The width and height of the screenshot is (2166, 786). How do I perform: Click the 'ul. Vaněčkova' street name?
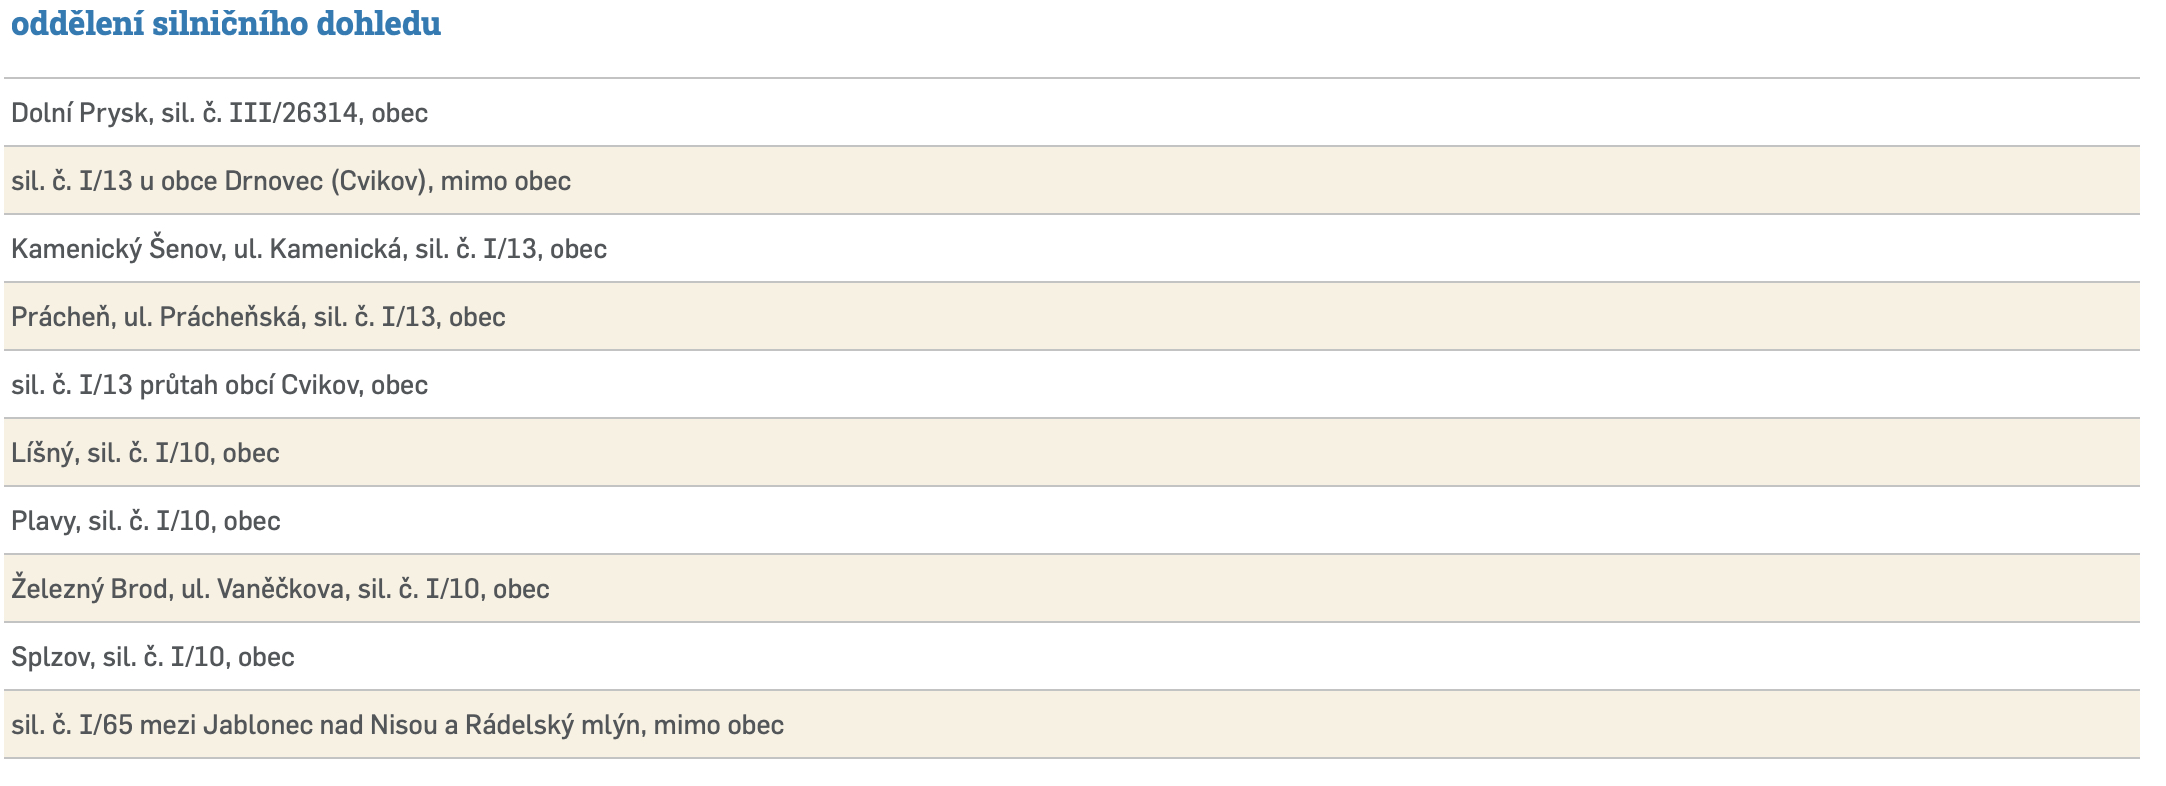264,589
